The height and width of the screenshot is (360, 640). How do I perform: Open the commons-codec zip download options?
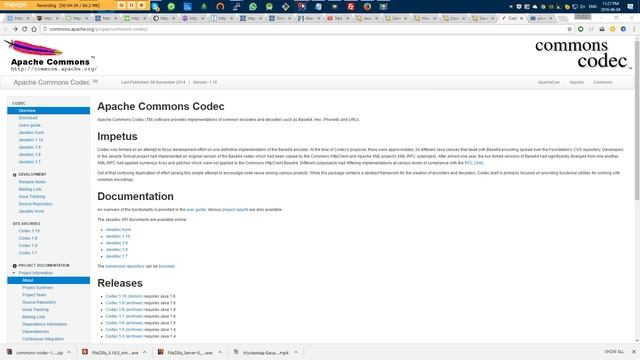(x=69, y=352)
